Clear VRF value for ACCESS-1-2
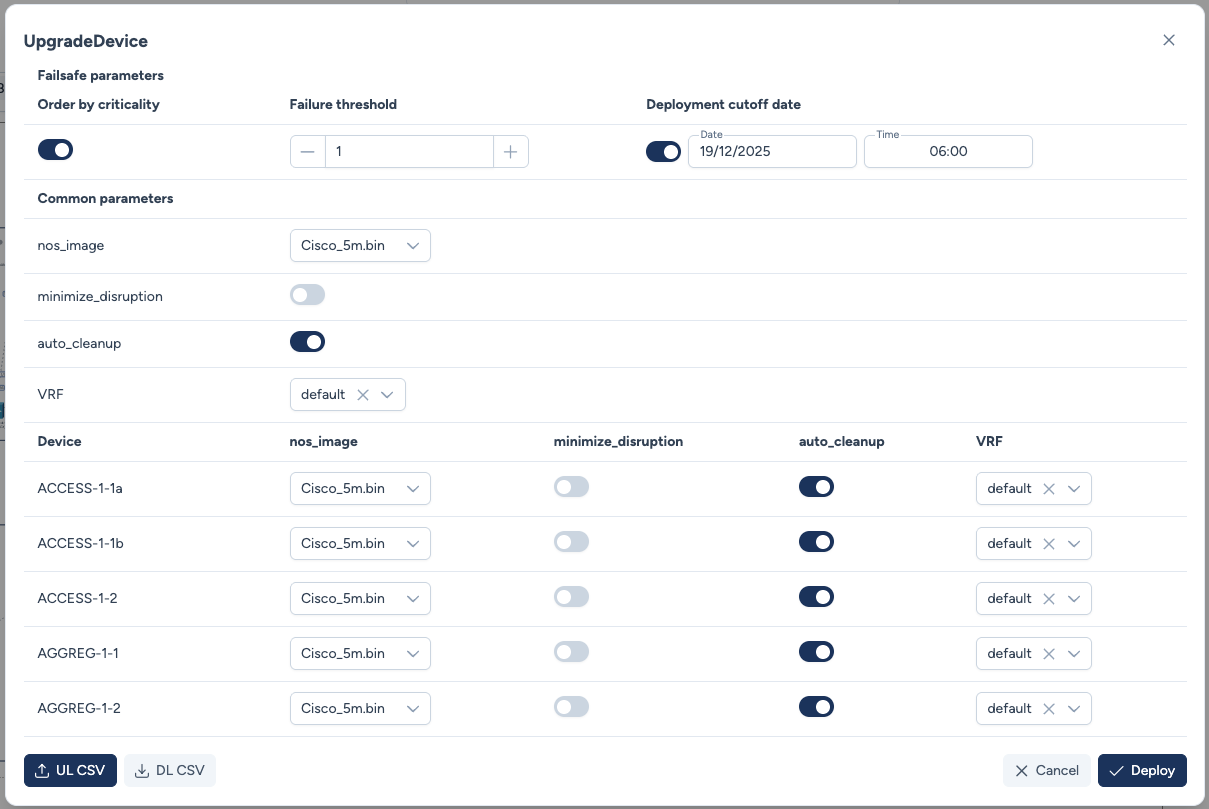 point(1049,599)
